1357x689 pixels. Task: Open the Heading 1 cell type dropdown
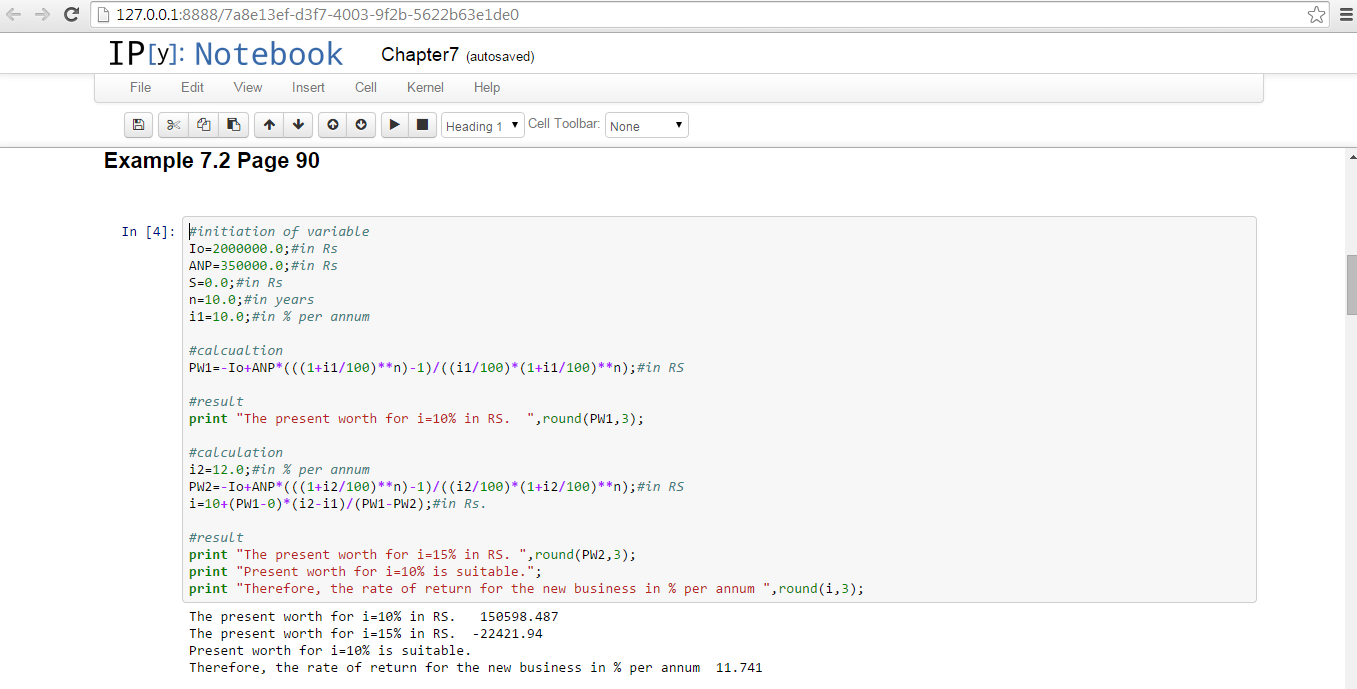pyautogui.click(x=483, y=126)
